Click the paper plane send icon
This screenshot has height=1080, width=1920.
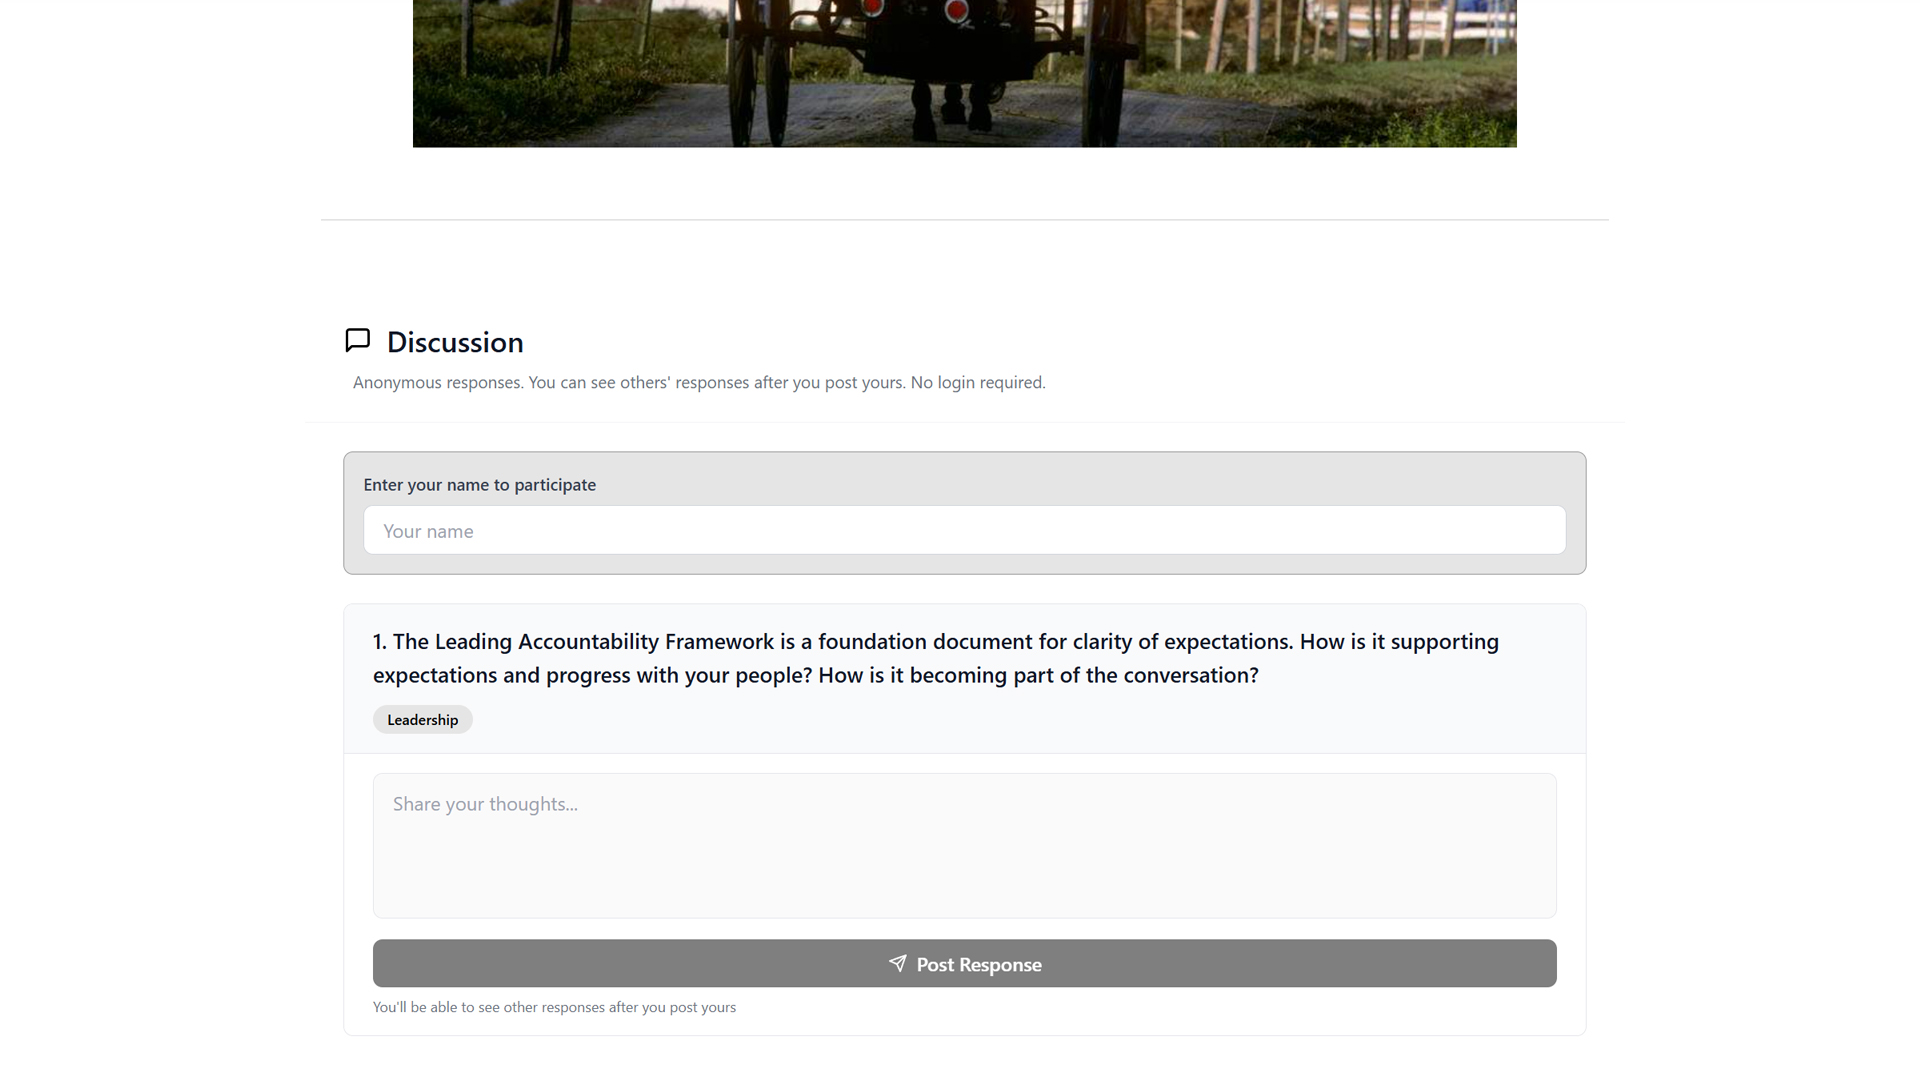point(897,963)
